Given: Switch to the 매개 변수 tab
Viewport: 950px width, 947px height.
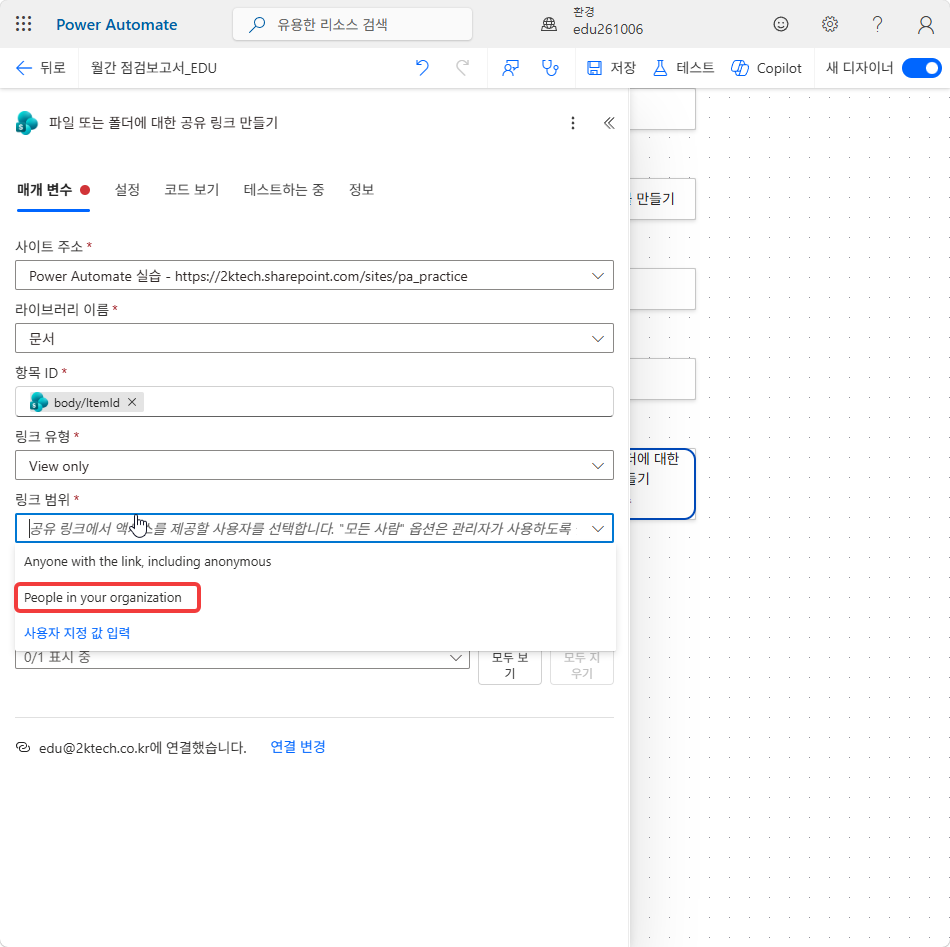Looking at the screenshot, I should [53, 190].
